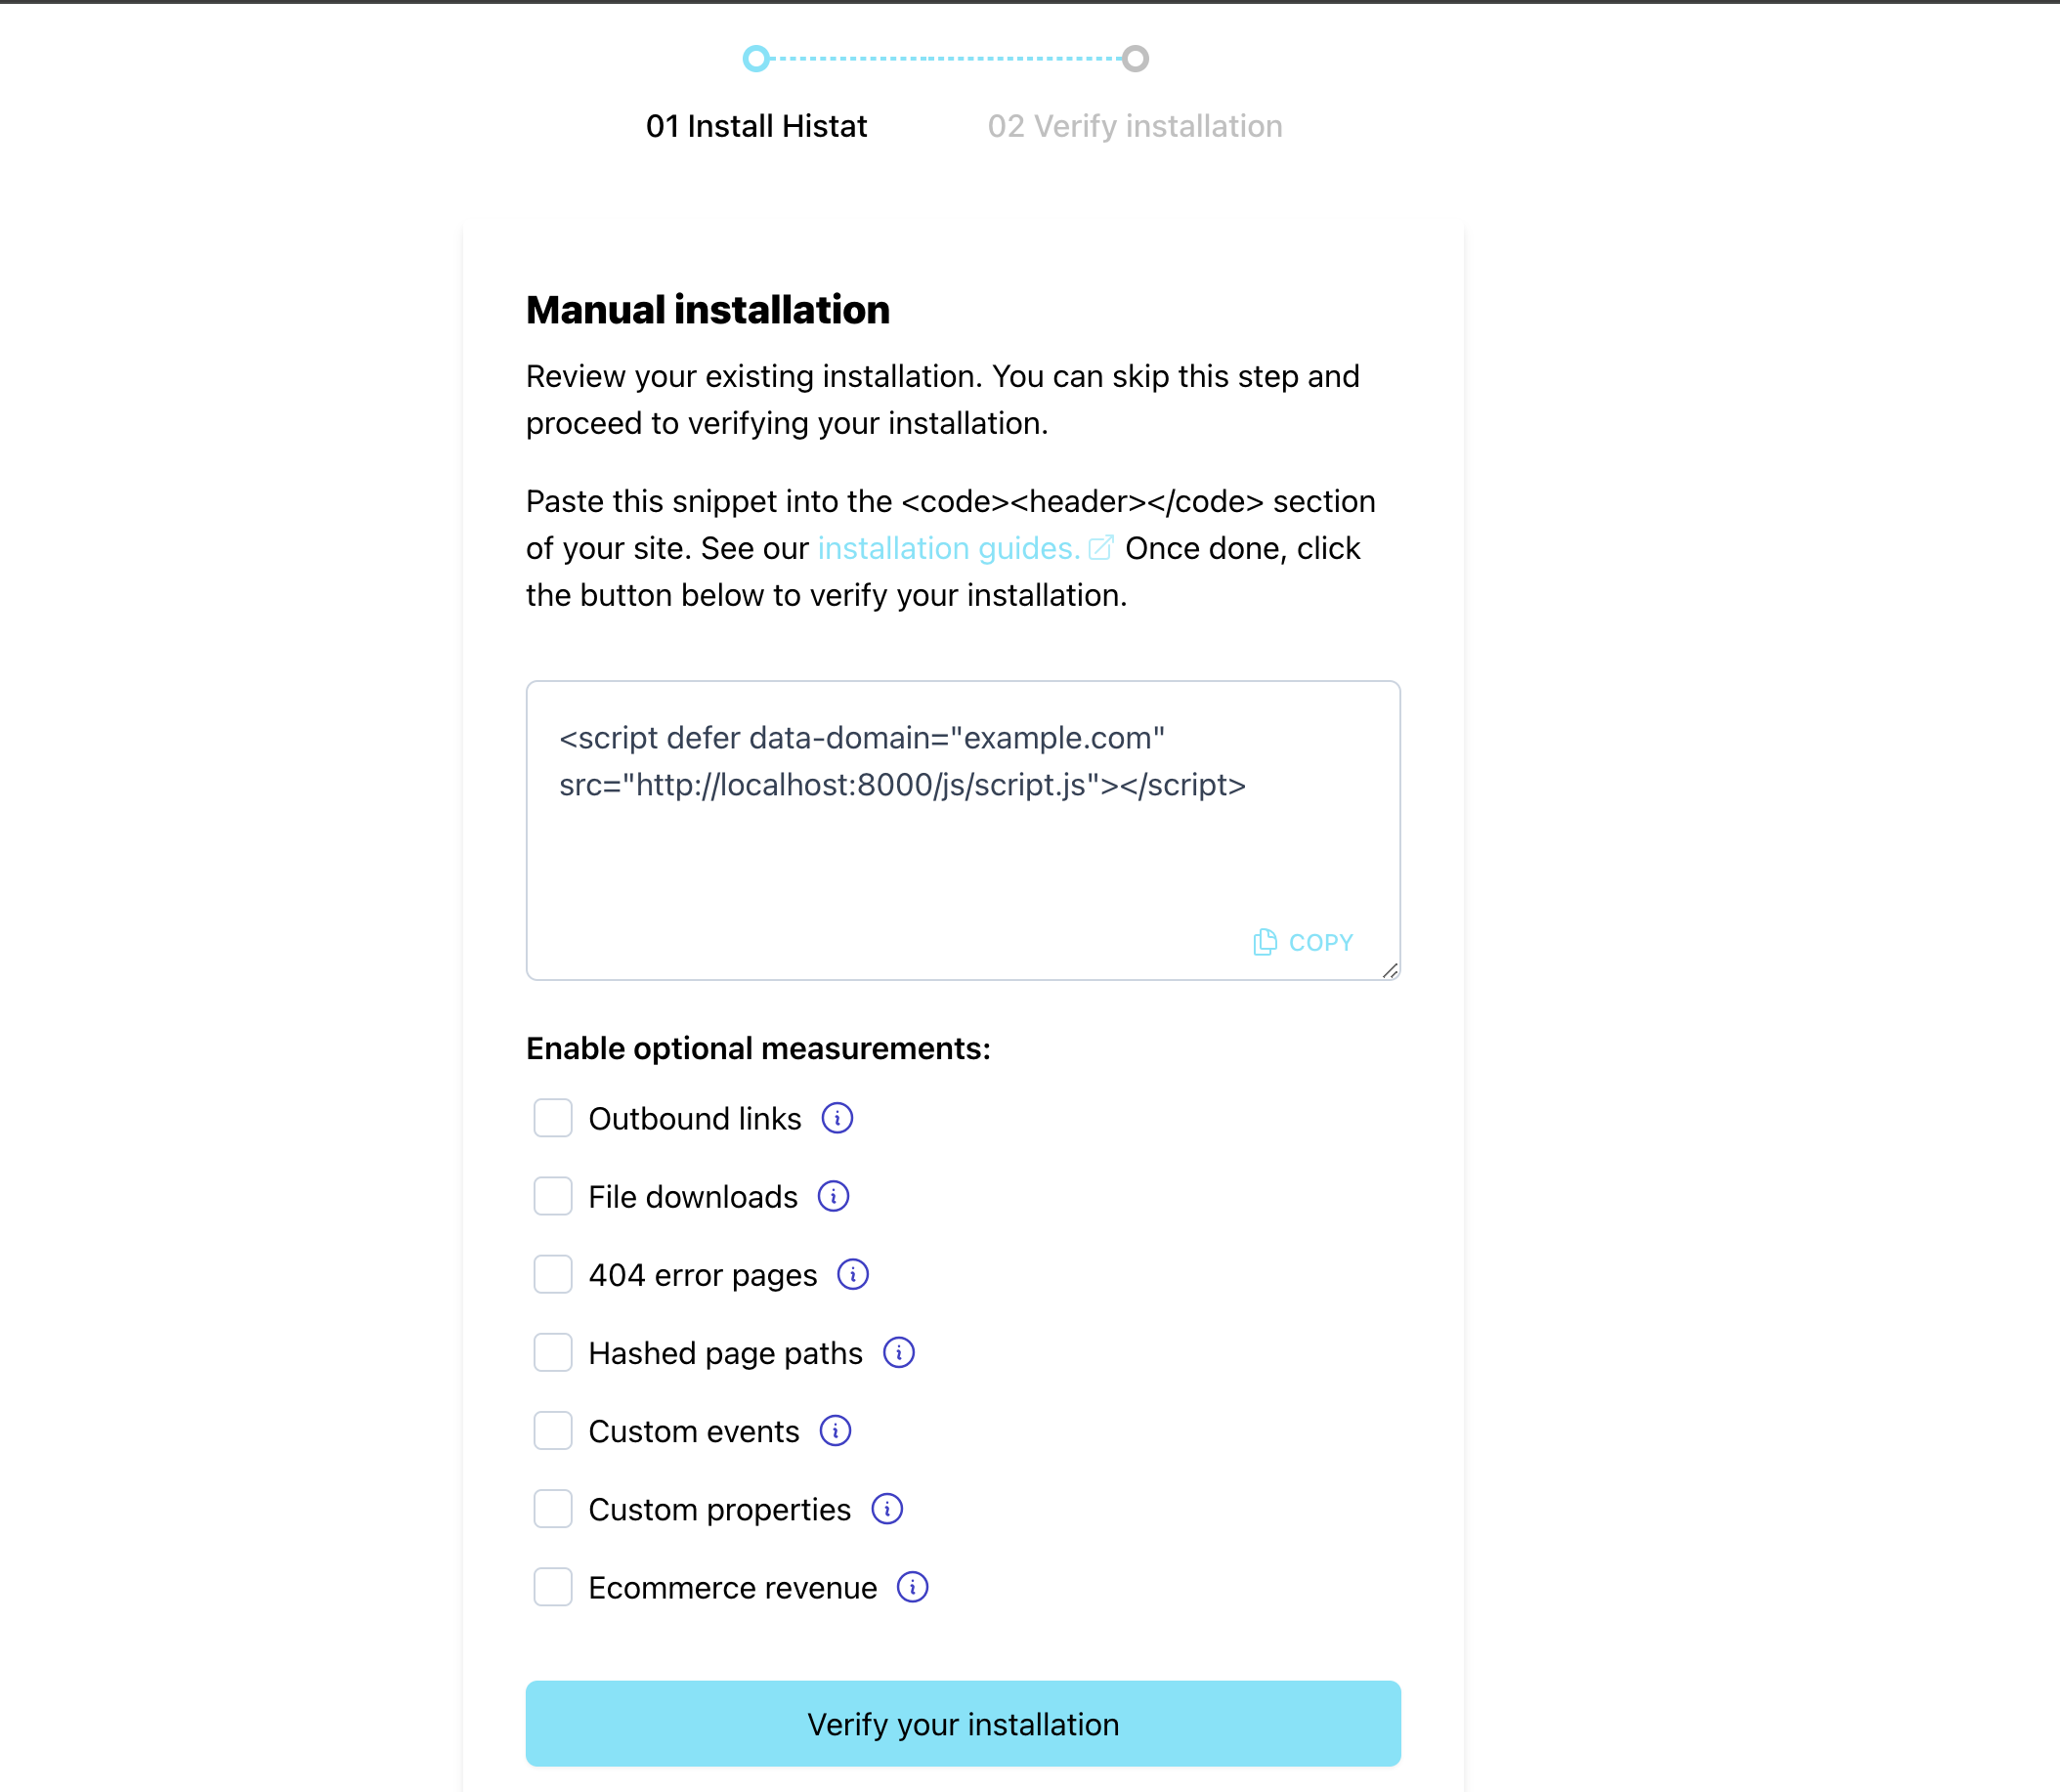2060x1792 pixels.
Task: Click Verify your installation button
Action: [962, 1726]
